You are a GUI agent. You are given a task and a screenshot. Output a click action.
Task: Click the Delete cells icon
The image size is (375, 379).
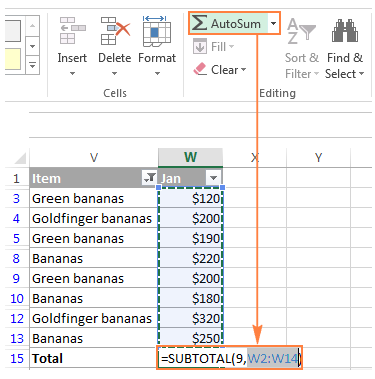115,31
